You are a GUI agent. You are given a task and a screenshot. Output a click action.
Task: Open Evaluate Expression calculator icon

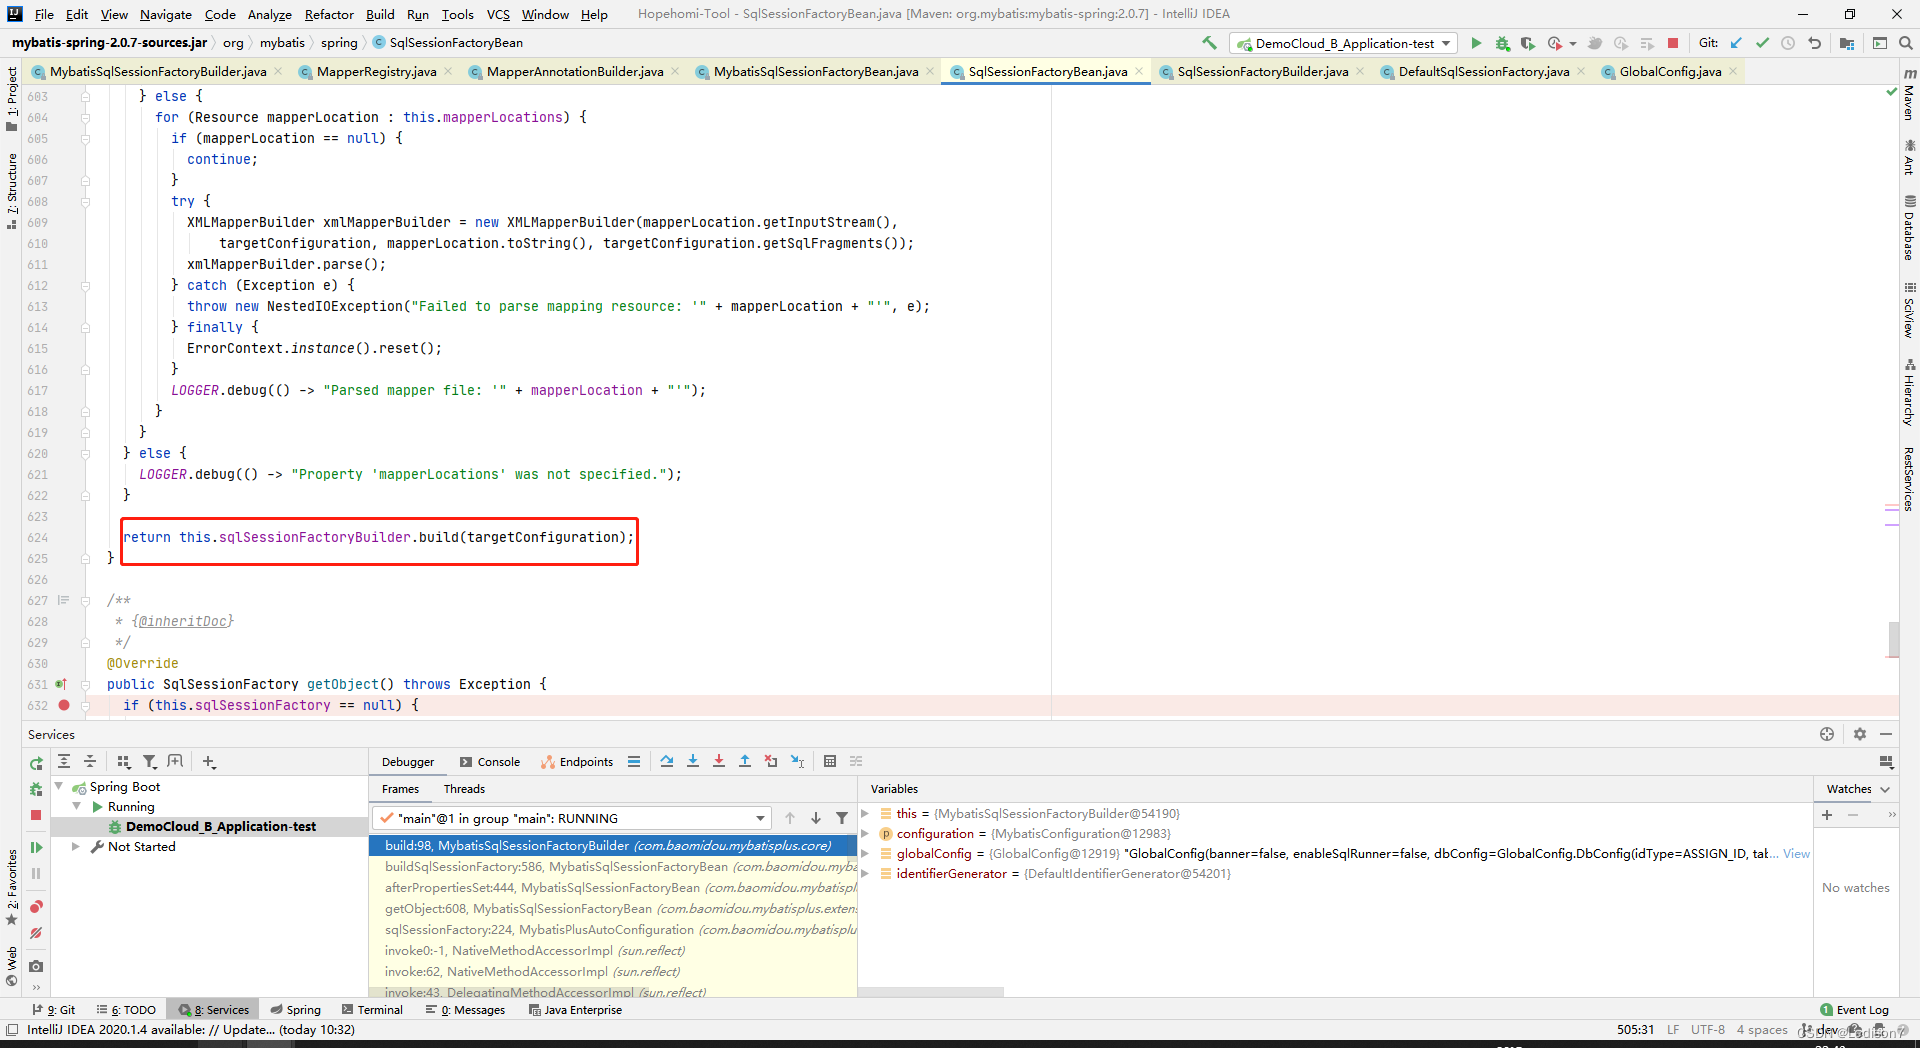(x=830, y=761)
